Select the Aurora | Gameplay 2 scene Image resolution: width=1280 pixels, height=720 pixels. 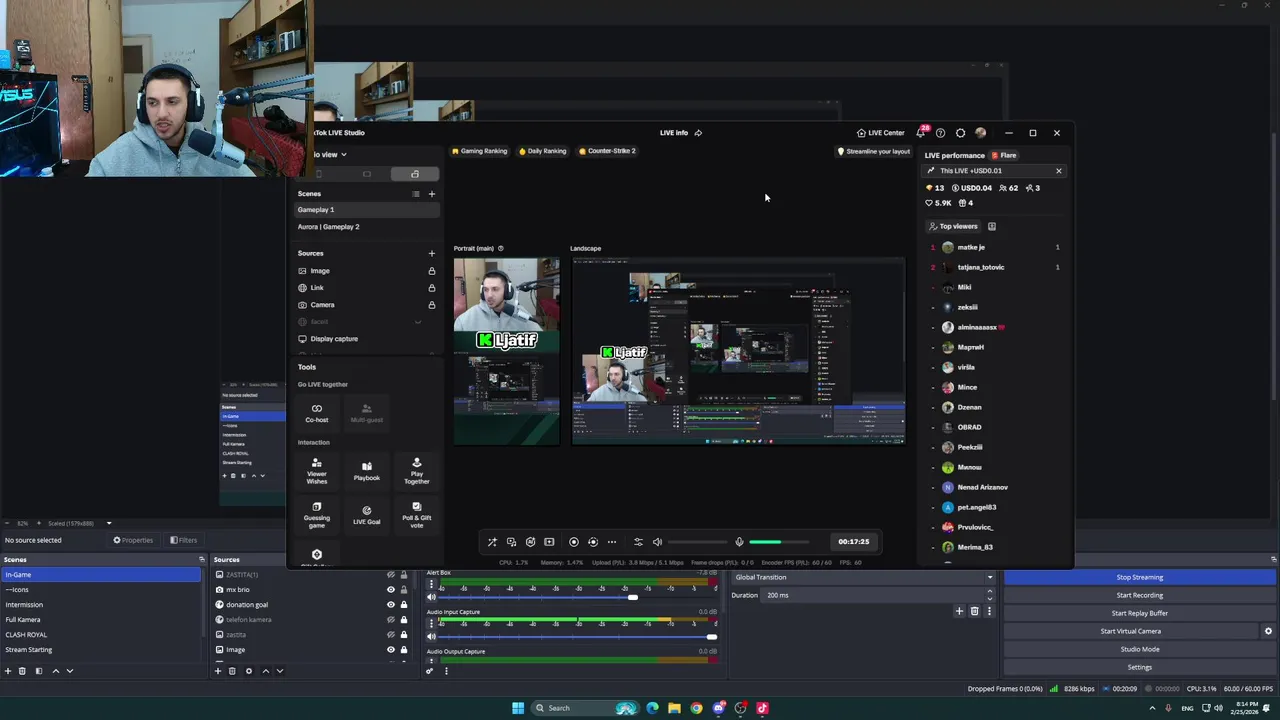366,227
